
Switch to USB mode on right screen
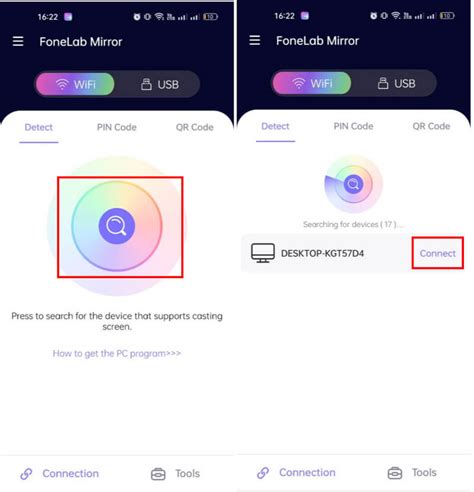[396, 83]
